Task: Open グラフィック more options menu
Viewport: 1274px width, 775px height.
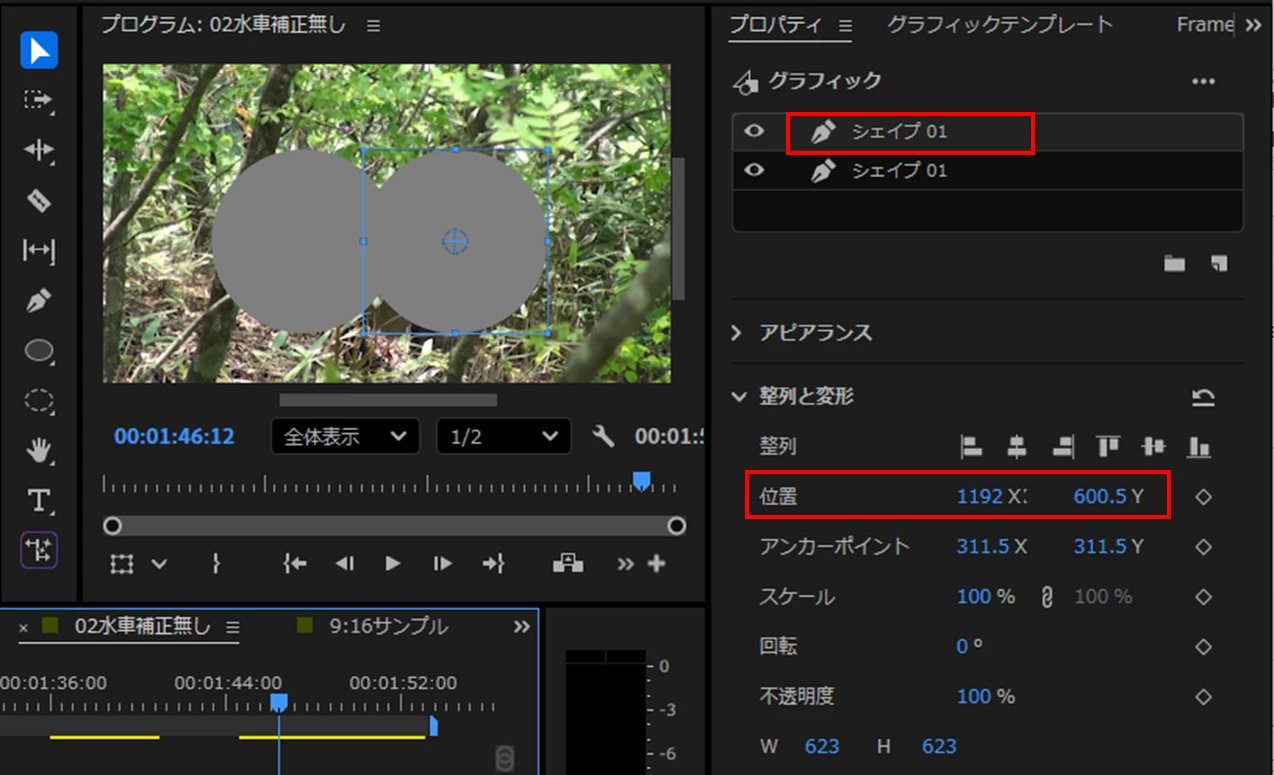Action: click(x=1204, y=82)
